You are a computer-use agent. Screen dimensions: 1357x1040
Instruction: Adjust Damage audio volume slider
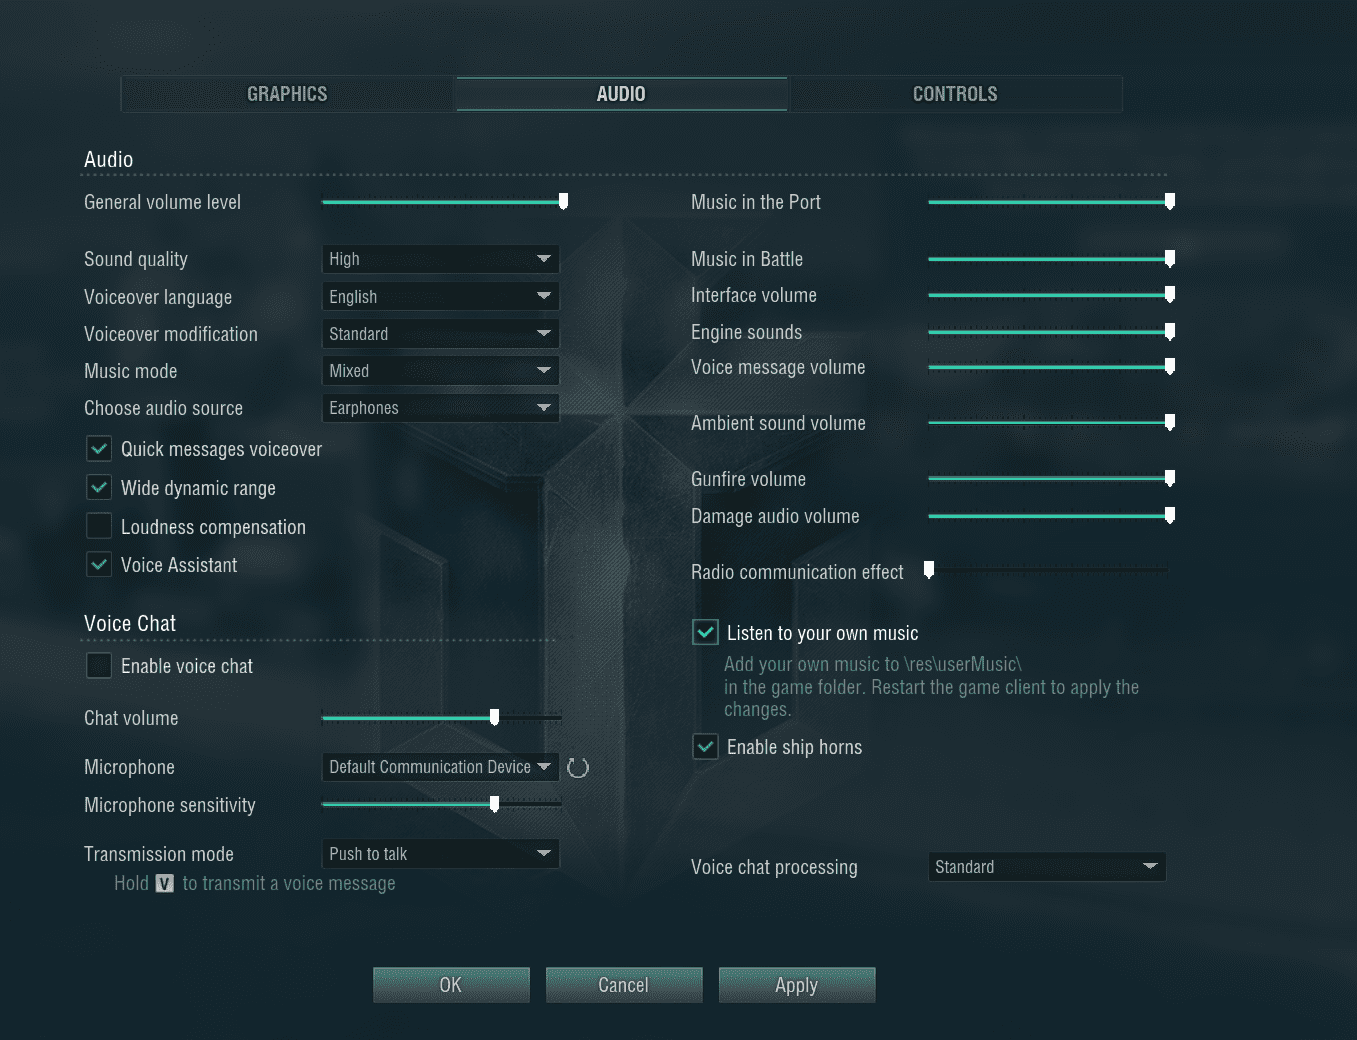1051,516
